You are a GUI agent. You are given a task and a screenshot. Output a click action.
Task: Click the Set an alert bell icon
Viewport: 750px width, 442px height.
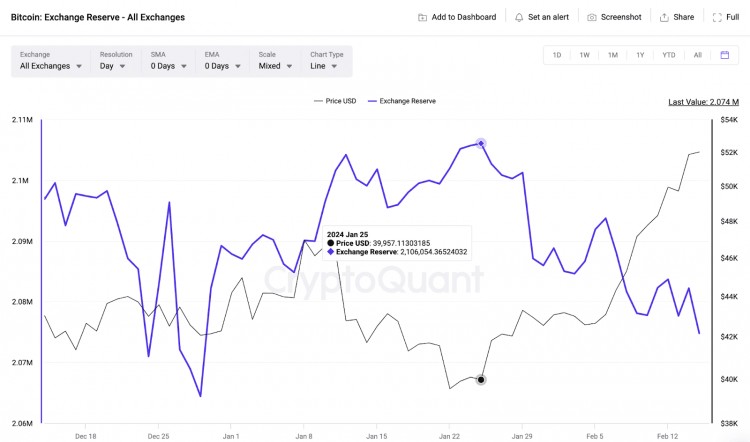coord(519,17)
